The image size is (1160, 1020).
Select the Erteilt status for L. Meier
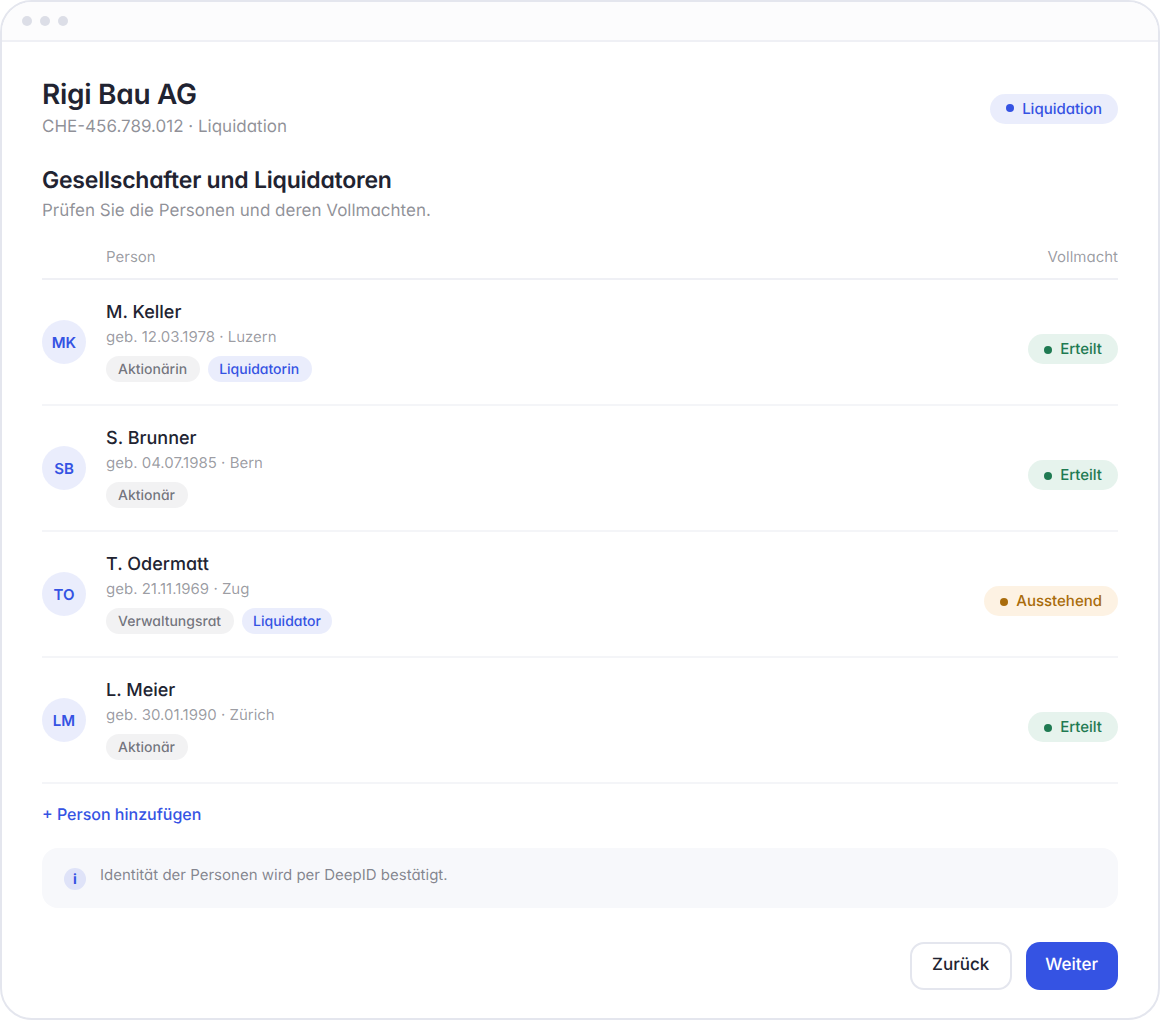point(1073,727)
